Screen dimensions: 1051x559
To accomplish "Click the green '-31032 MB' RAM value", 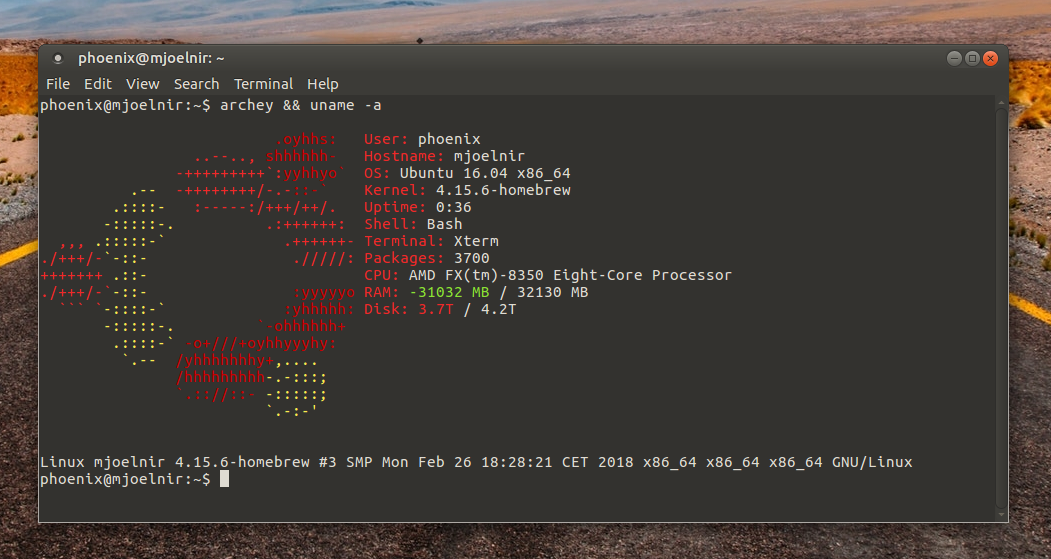I will [449, 292].
